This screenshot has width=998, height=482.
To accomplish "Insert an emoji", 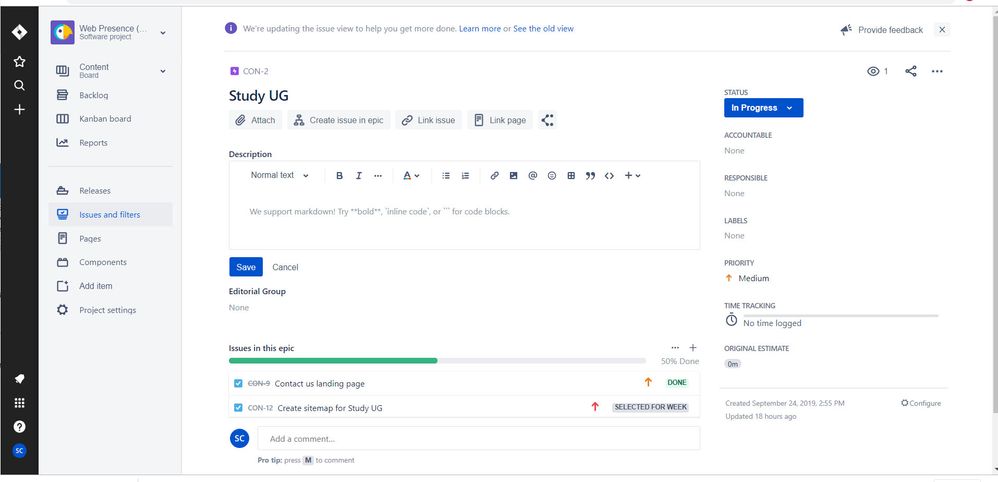I will point(552,176).
